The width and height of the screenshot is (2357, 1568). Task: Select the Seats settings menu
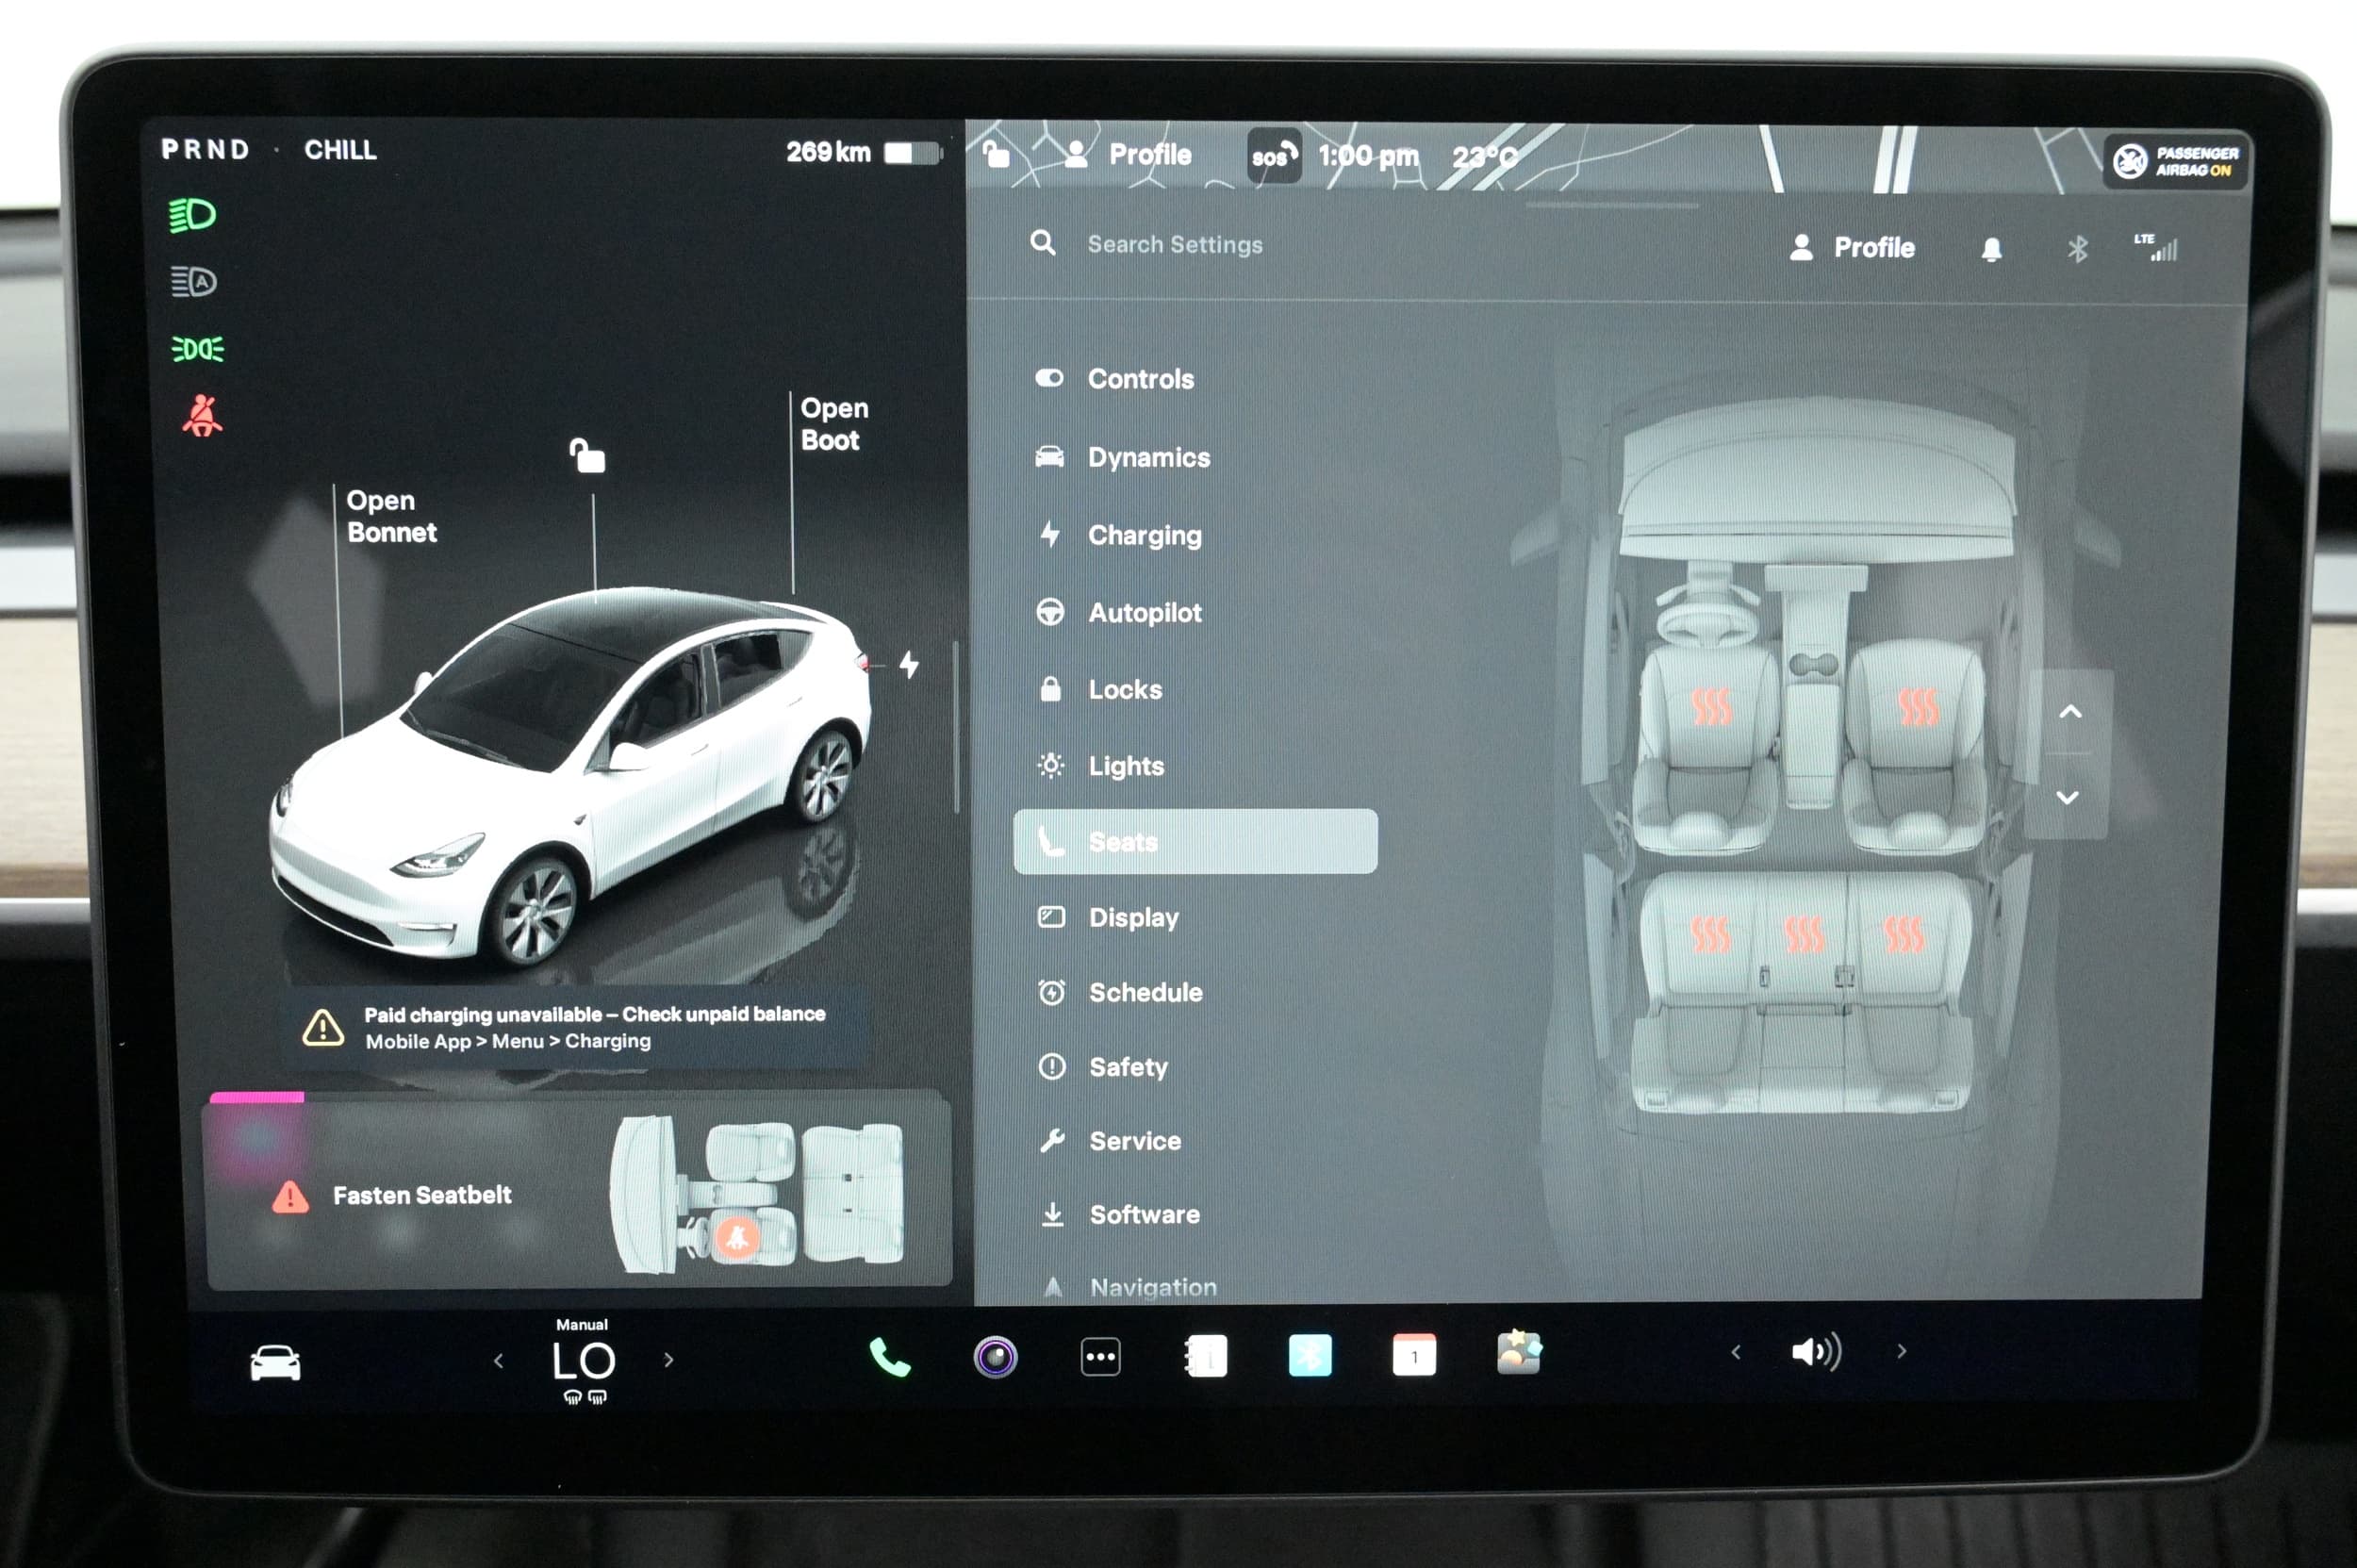pos(1195,841)
